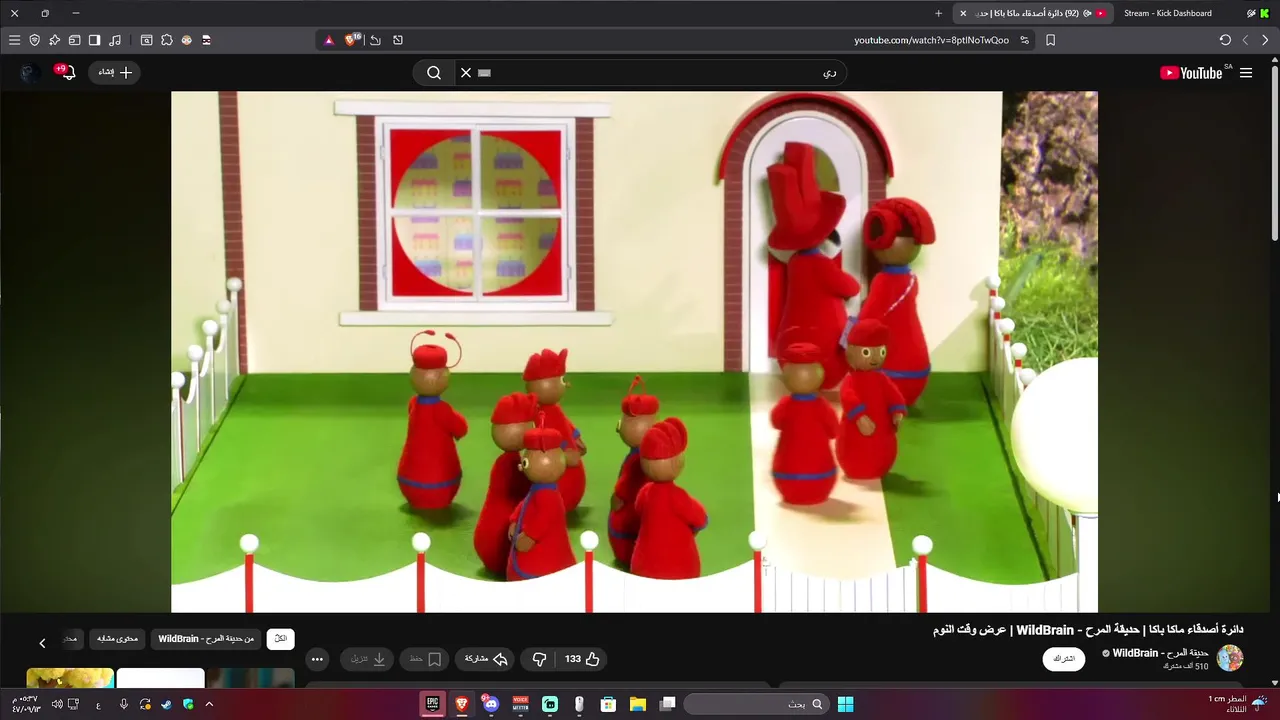Open Epic Games Launcher from the taskbar
The height and width of the screenshot is (720, 1280).
(x=432, y=704)
